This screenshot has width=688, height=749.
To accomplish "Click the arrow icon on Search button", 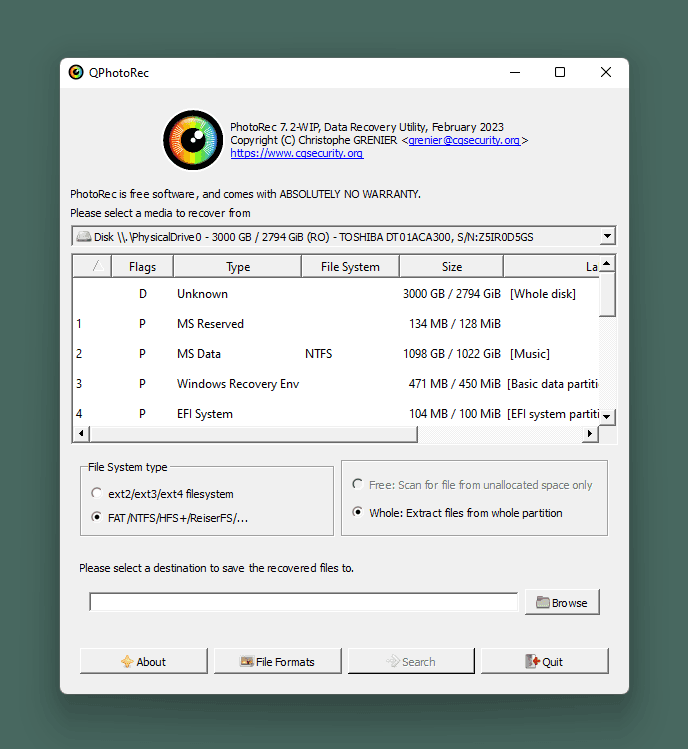I will (393, 661).
